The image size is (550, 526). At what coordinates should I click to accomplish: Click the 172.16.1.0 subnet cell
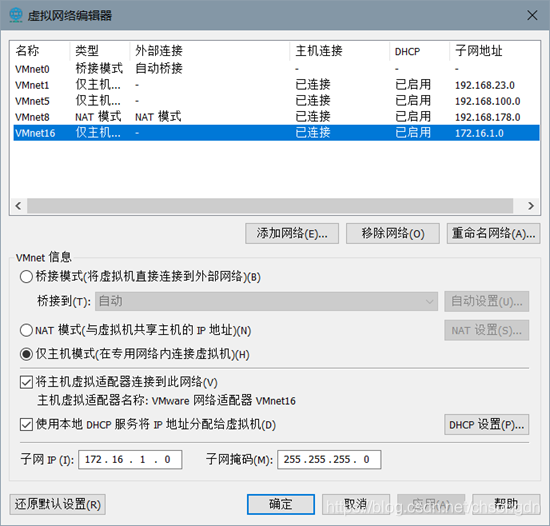coord(479,133)
